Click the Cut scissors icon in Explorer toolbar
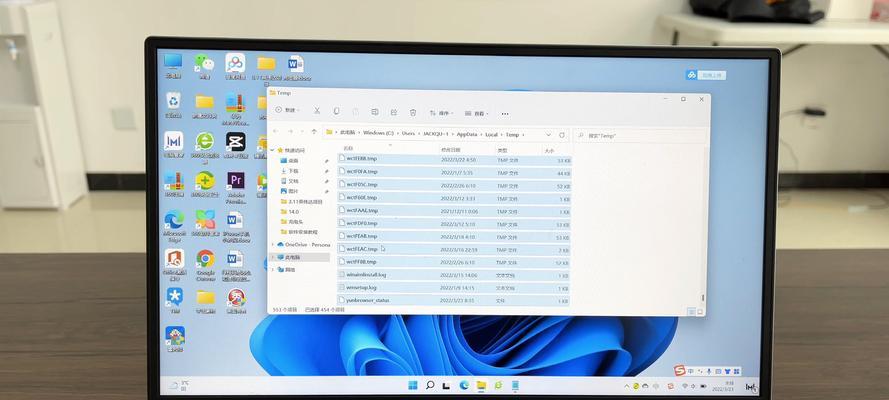The image size is (889, 400). [317, 111]
